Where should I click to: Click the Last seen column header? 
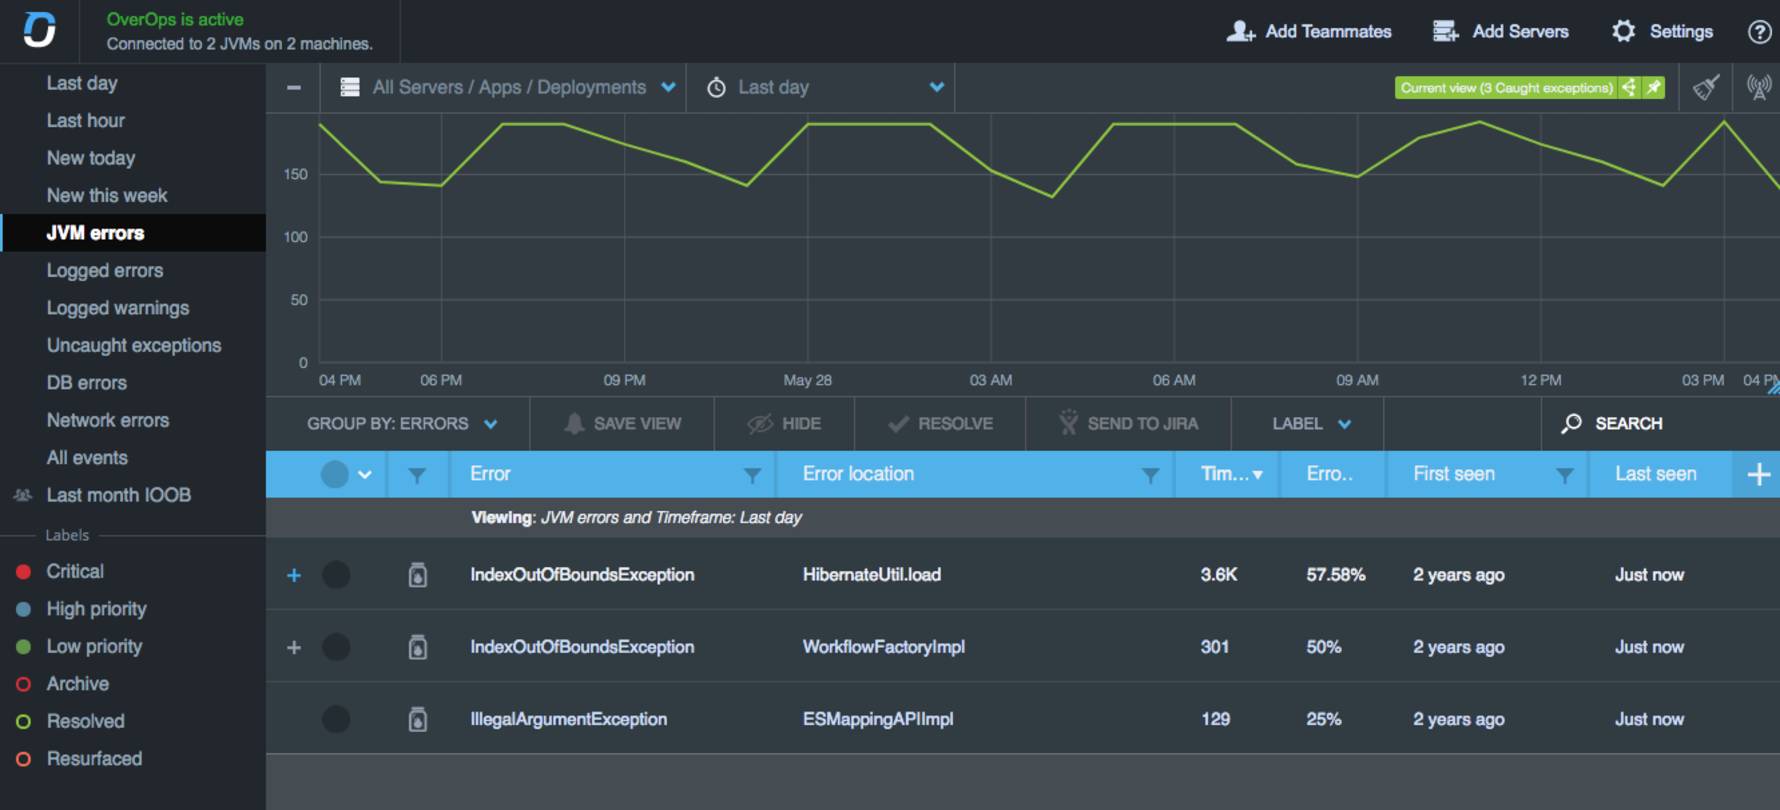point(1655,474)
